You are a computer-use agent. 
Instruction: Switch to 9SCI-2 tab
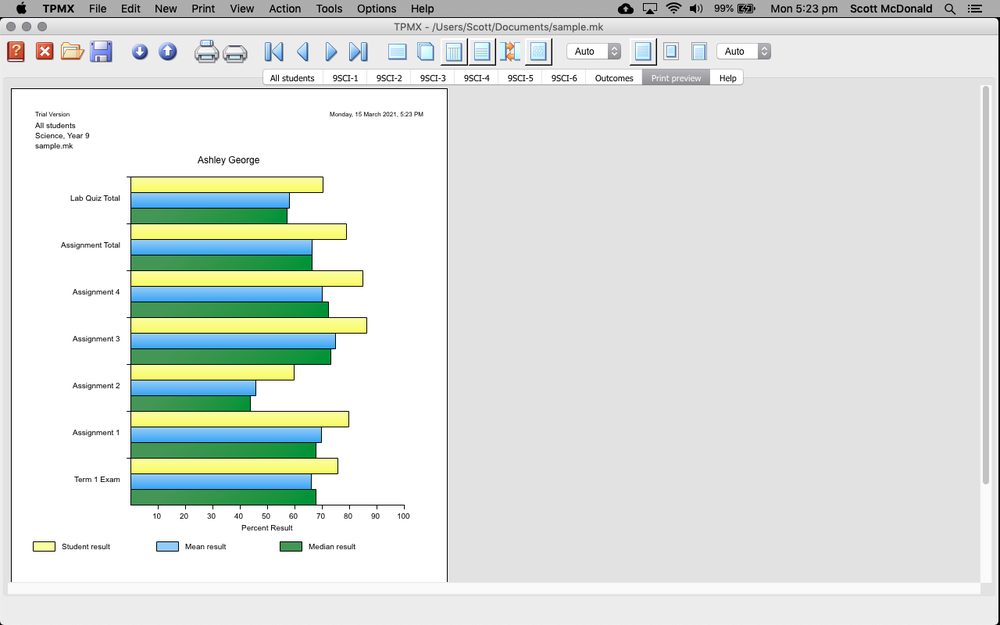pos(389,78)
